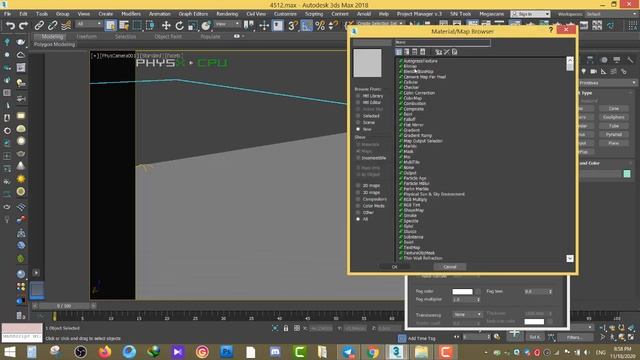The image size is (640, 360).
Task: Click the green object color swatch
Action: point(627,174)
